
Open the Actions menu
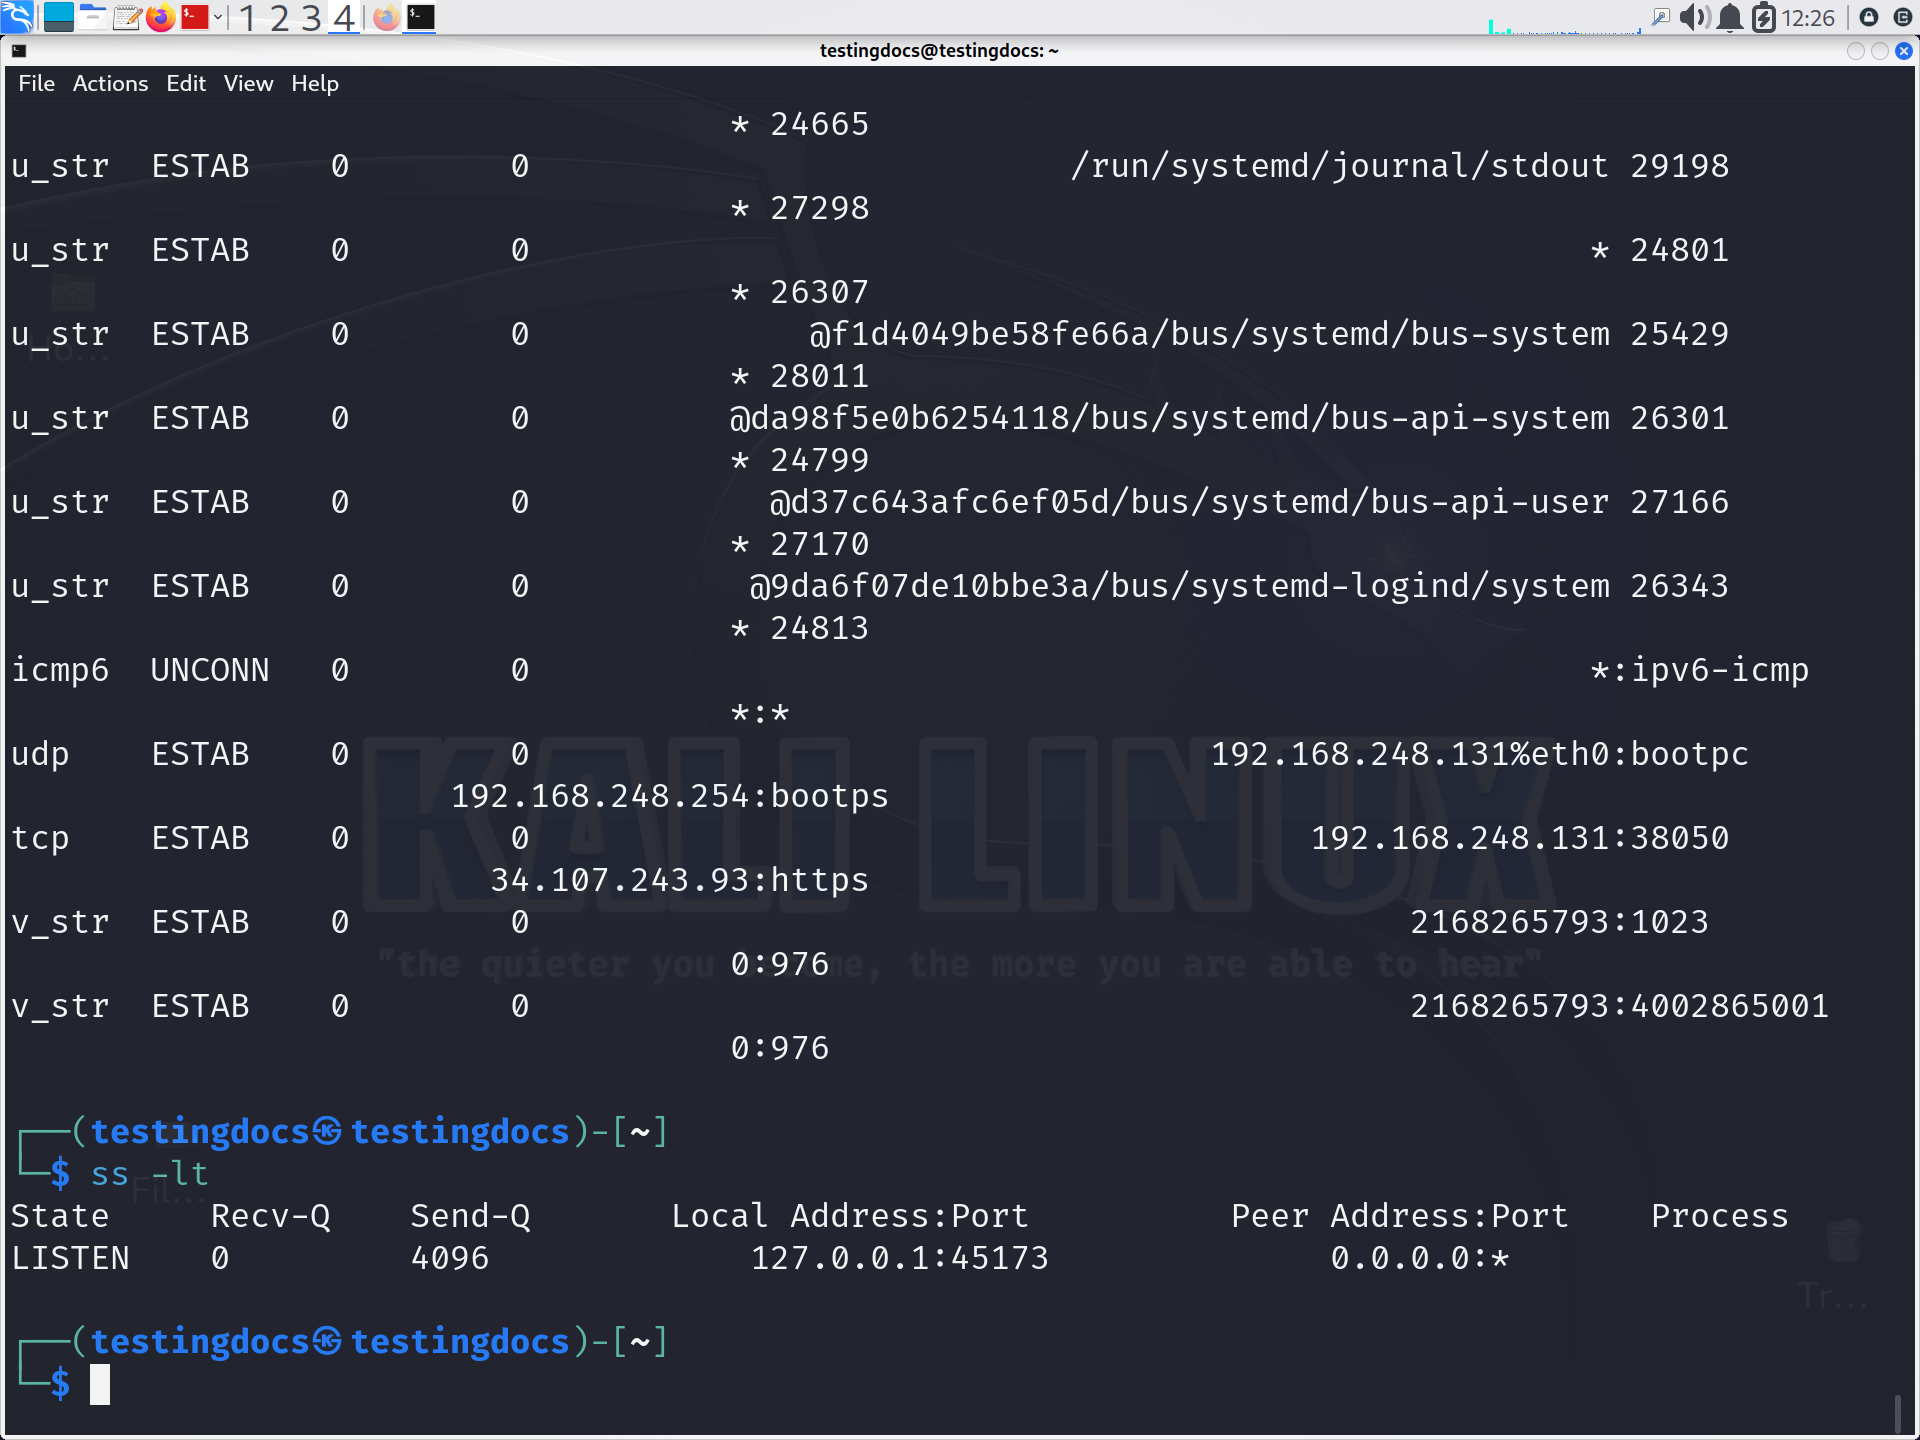(x=110, y=83)
